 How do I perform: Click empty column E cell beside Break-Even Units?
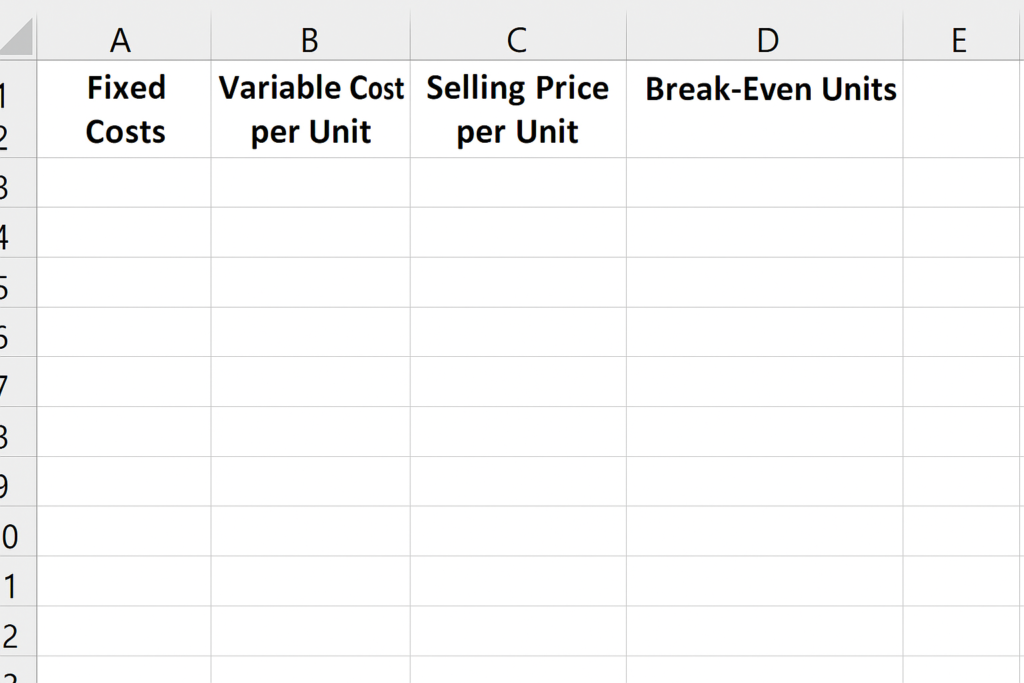(962, 109)
